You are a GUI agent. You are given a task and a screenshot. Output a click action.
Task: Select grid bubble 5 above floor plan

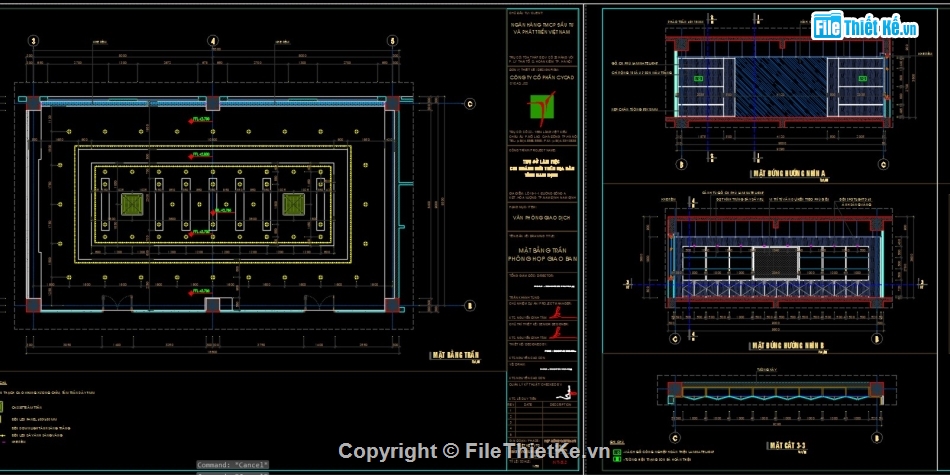click(392, 41)
